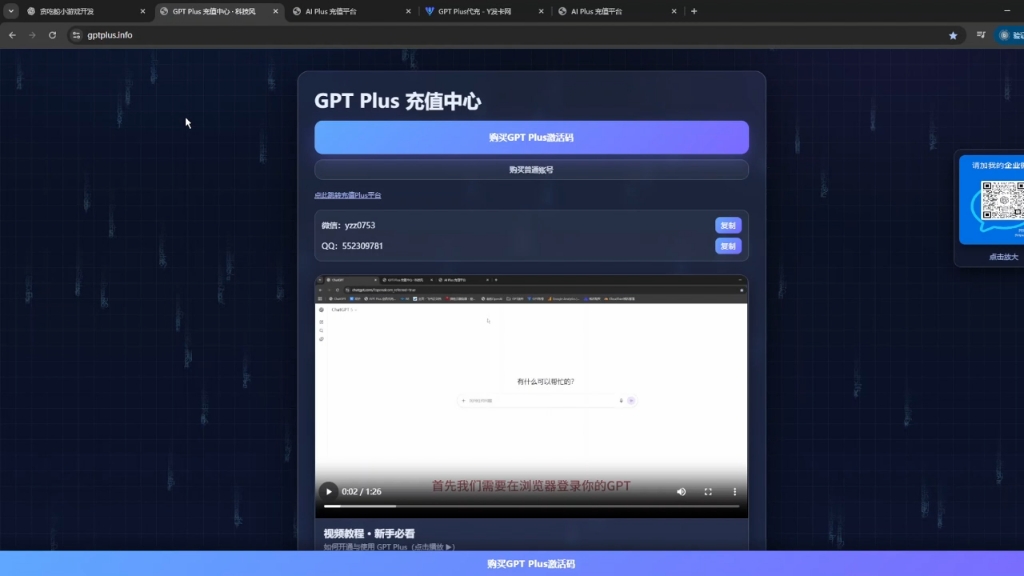Open site information icon in address bar
The width and height of the screenshot is (1024, 576).
click(76, 35)
